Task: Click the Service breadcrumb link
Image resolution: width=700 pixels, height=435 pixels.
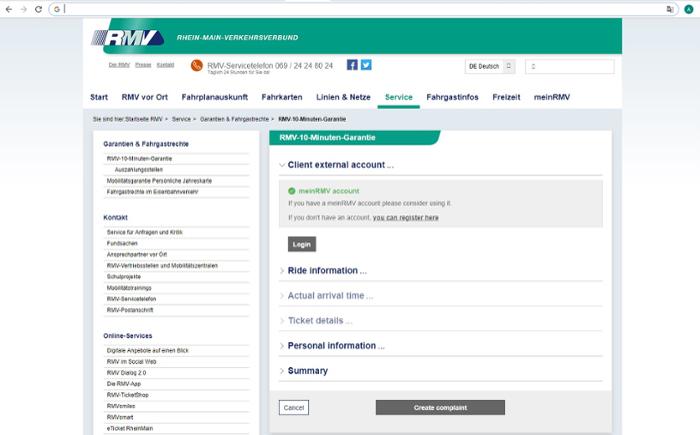Action: click(181, 119)
